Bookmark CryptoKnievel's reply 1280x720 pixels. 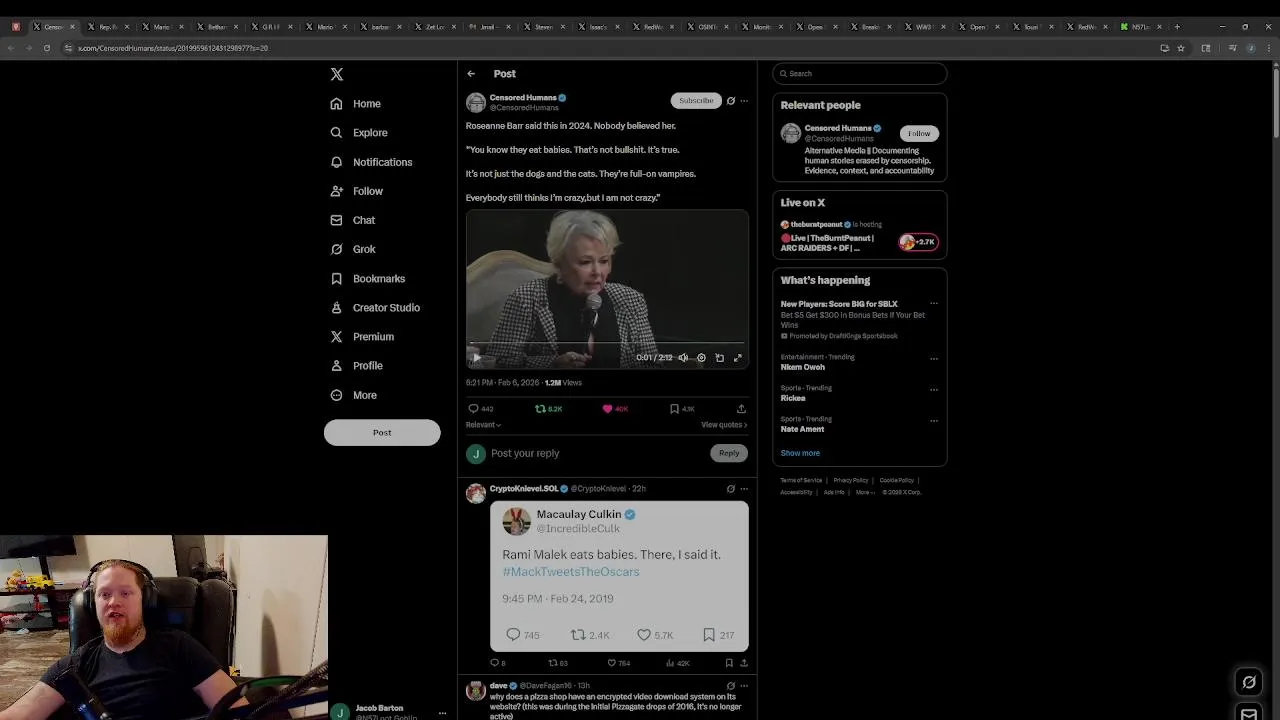(730, 663)
